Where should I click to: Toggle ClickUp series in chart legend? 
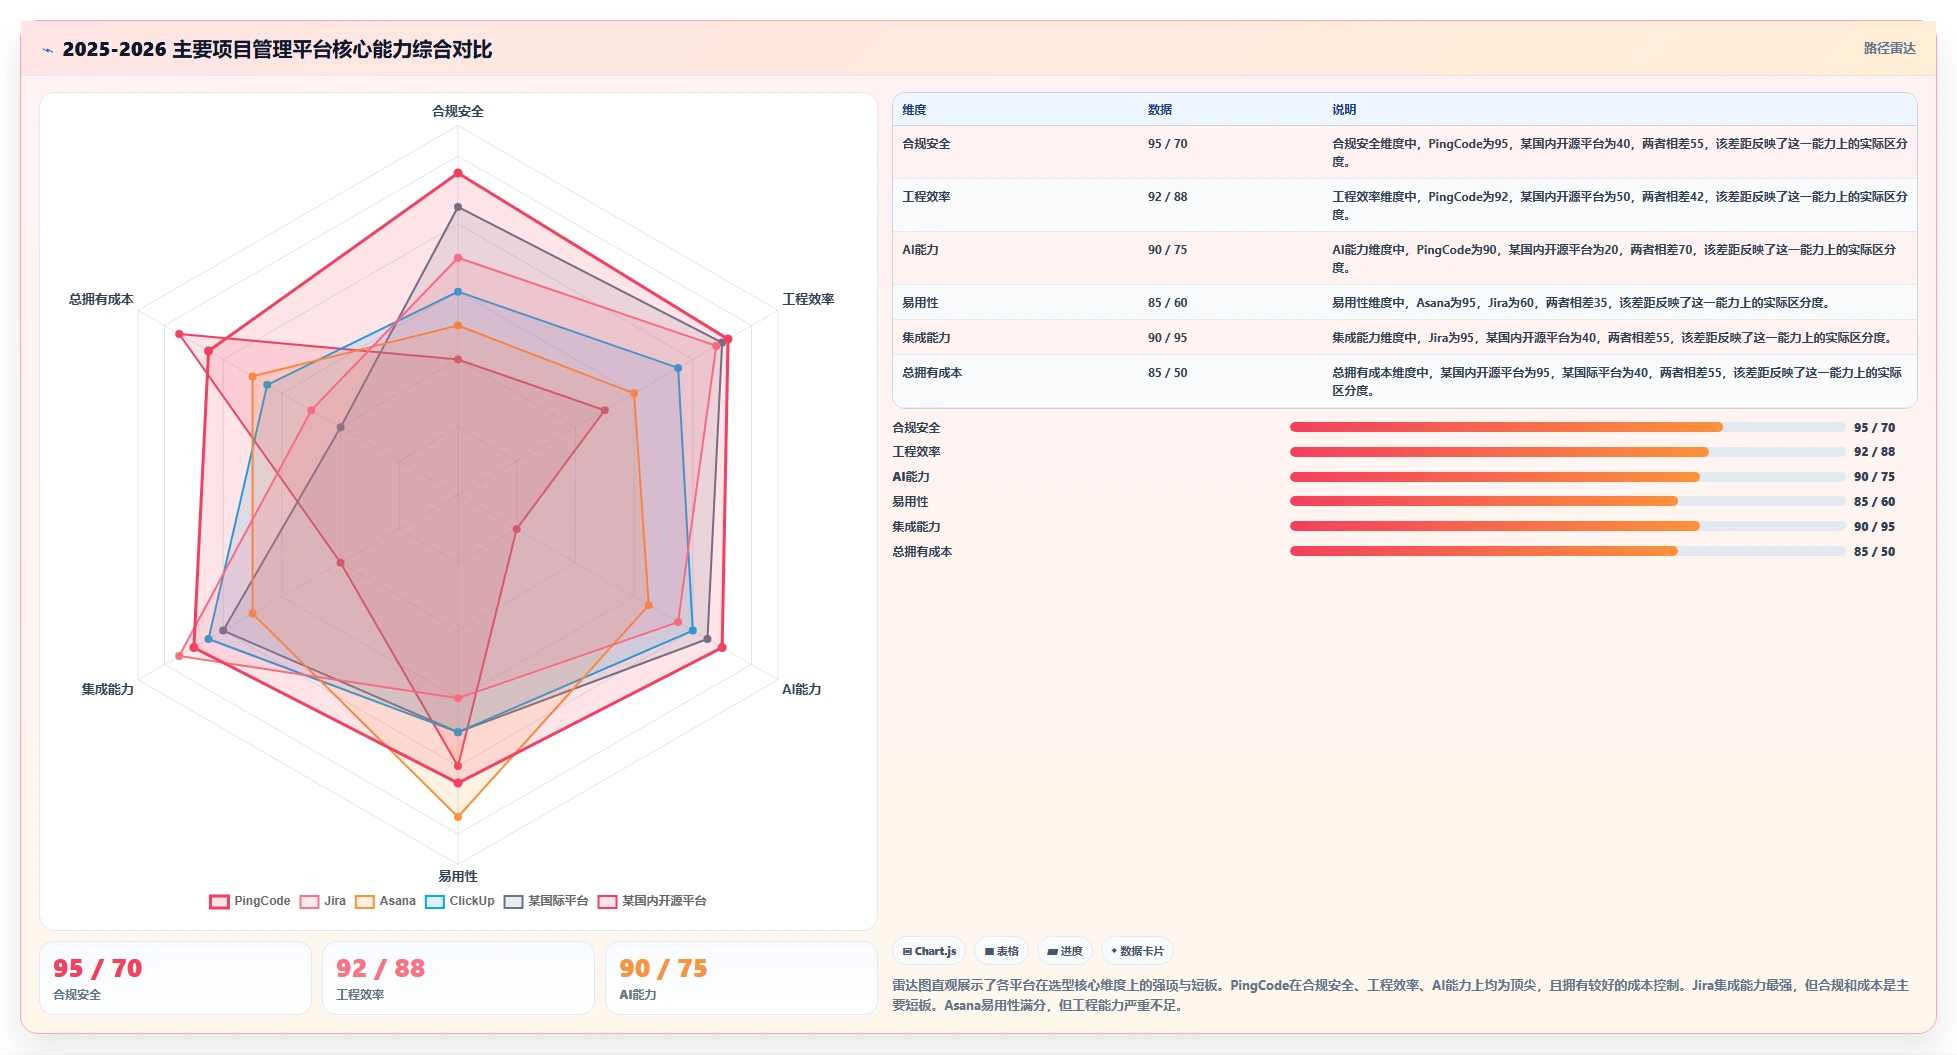tap(460, 901)
